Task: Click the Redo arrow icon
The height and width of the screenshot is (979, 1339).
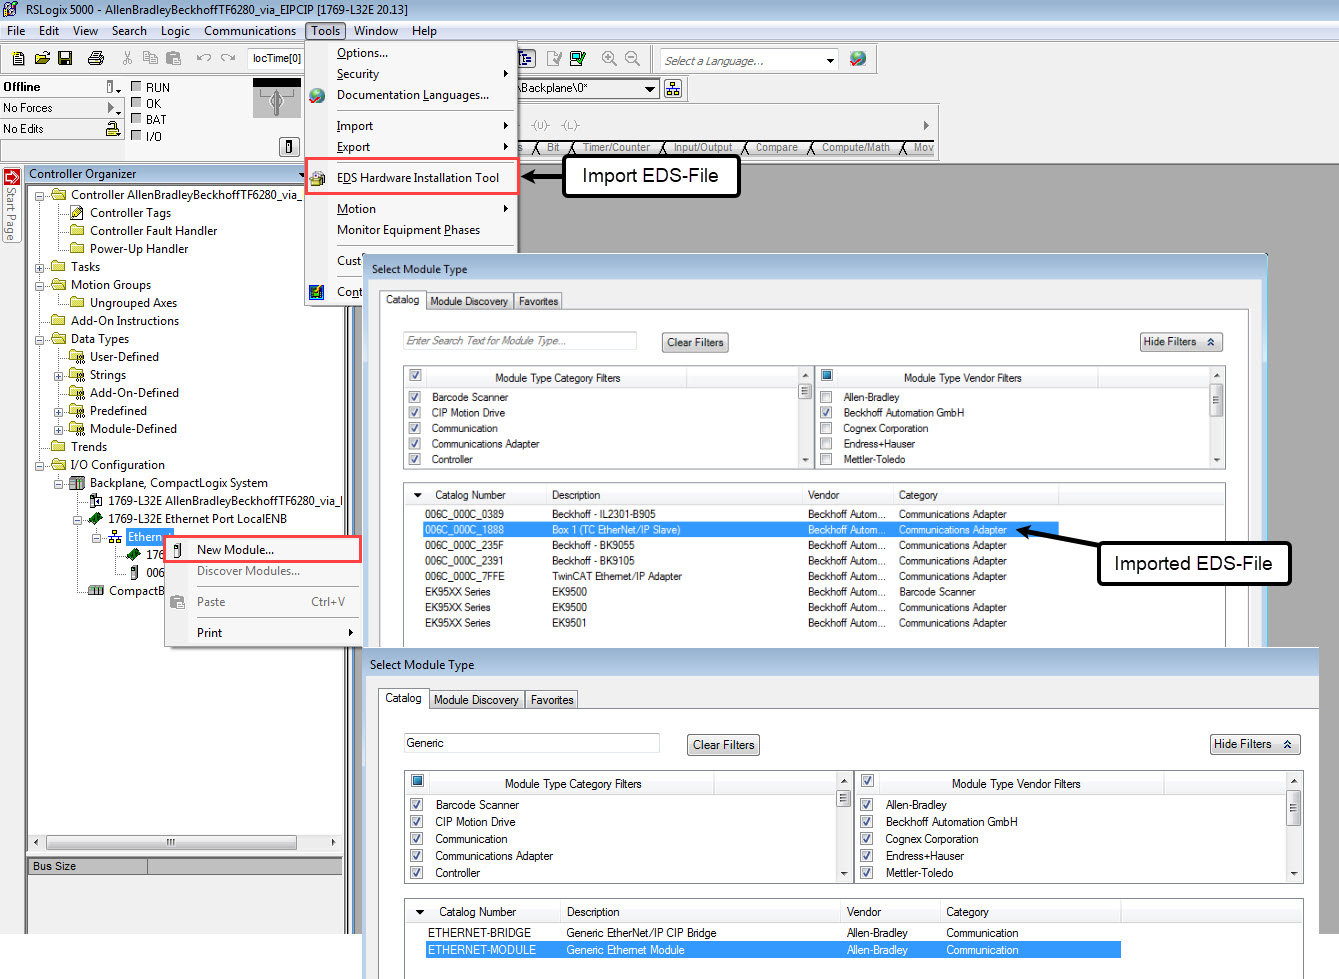Action: pyautogui.click(x=228, y=58)
